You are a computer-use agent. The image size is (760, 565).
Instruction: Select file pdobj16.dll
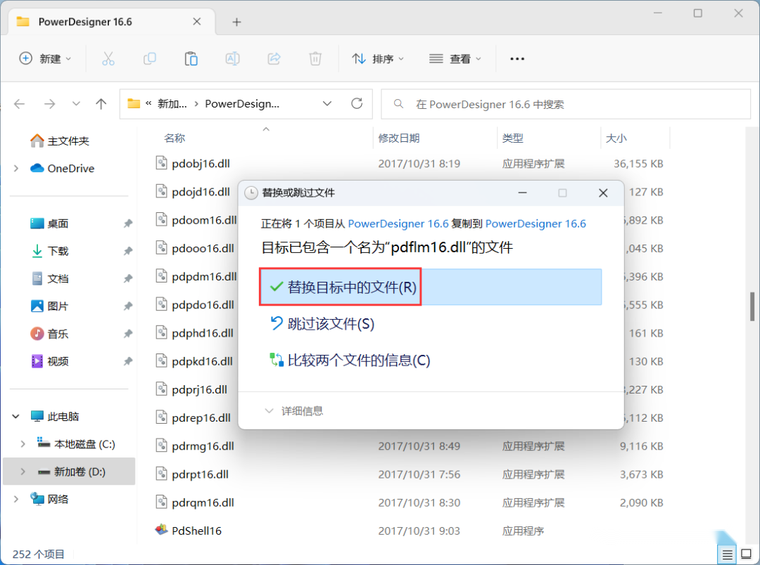click(x=201, y=164)
